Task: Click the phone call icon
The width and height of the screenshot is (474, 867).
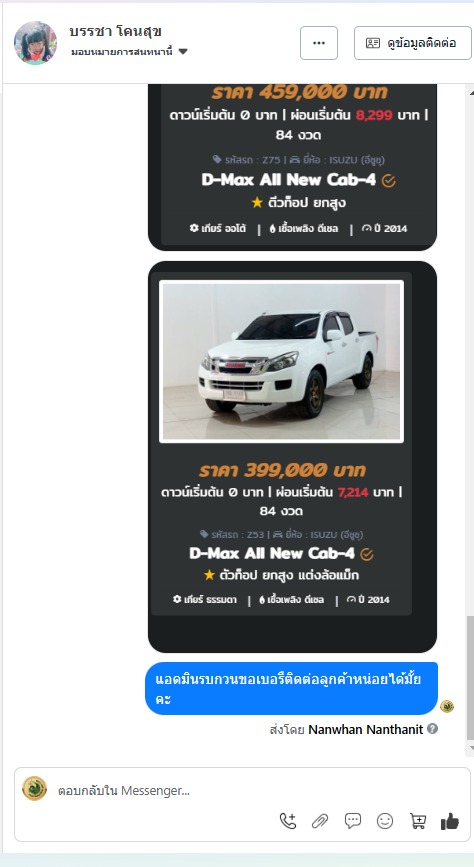Action: (288, 821)
